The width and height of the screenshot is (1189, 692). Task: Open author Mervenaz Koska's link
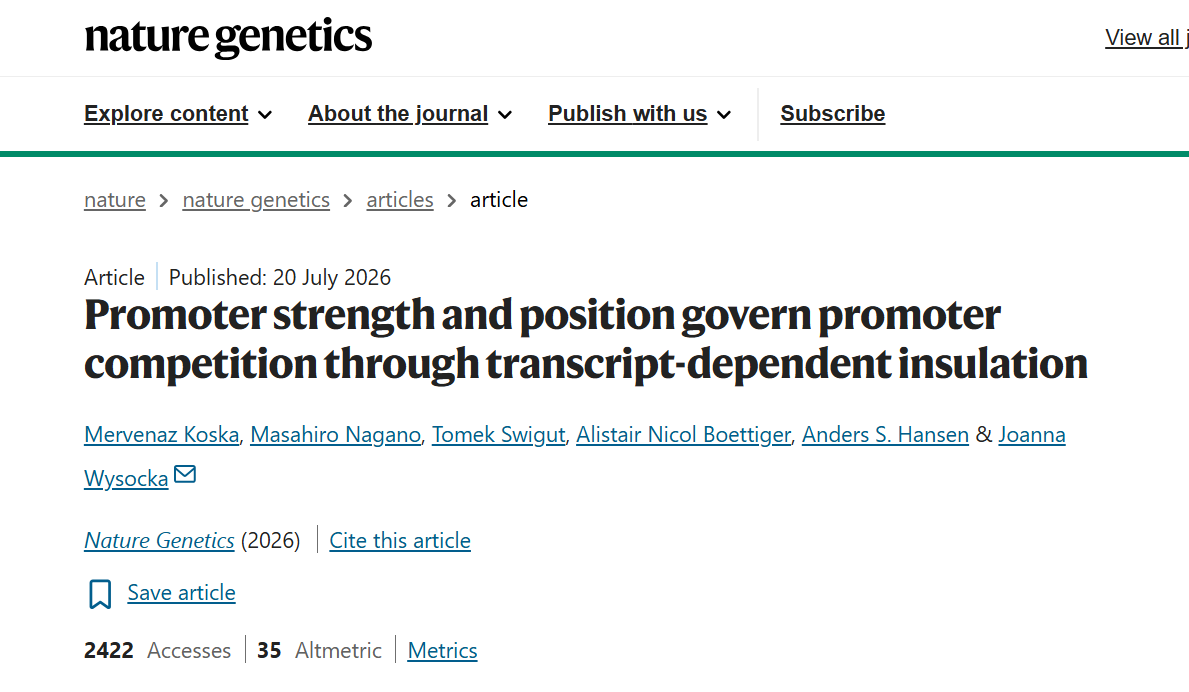(162, 435)
